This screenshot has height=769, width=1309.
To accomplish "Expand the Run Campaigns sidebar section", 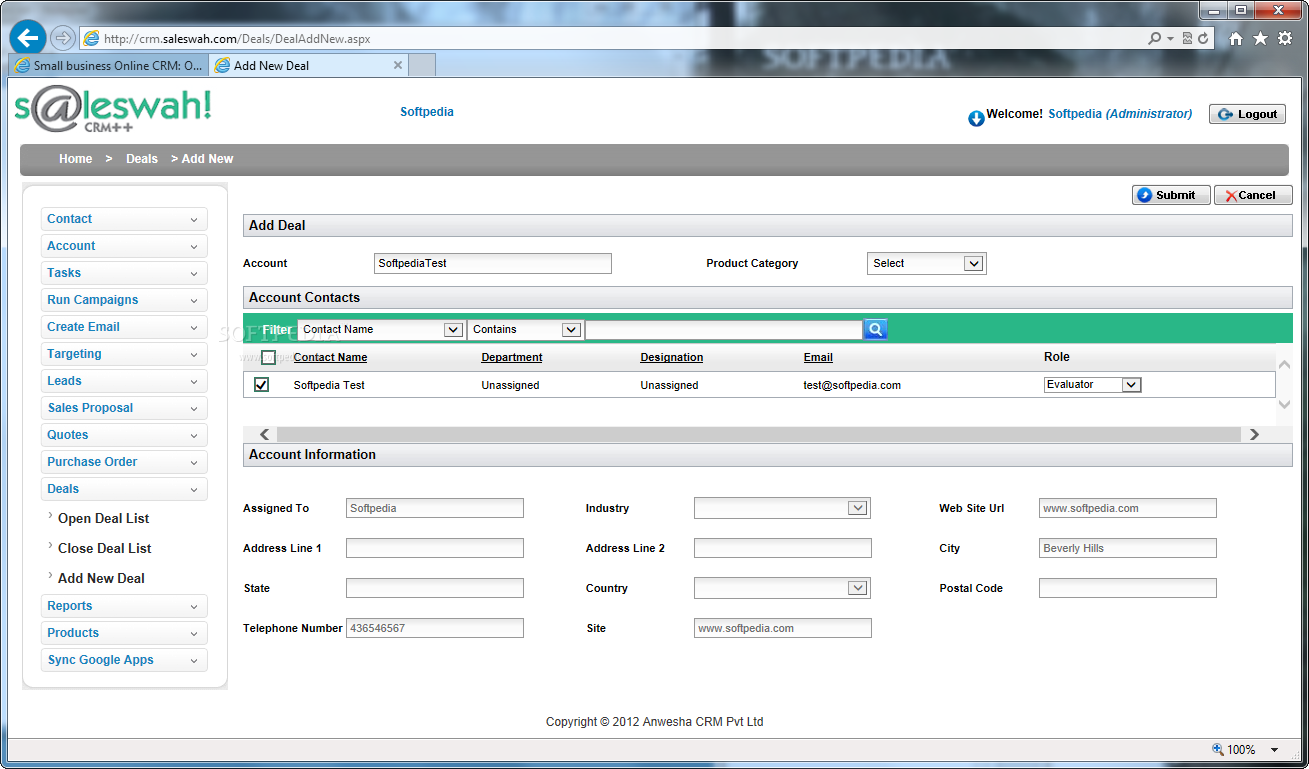I will [x=124, y=300].
